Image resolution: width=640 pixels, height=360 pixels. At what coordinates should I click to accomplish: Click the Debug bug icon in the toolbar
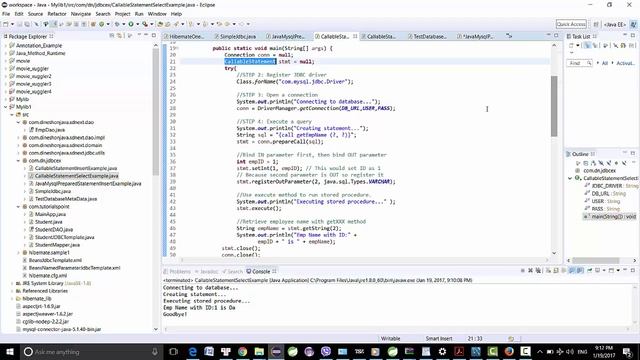pyautogui.click(x=117, y=24)
